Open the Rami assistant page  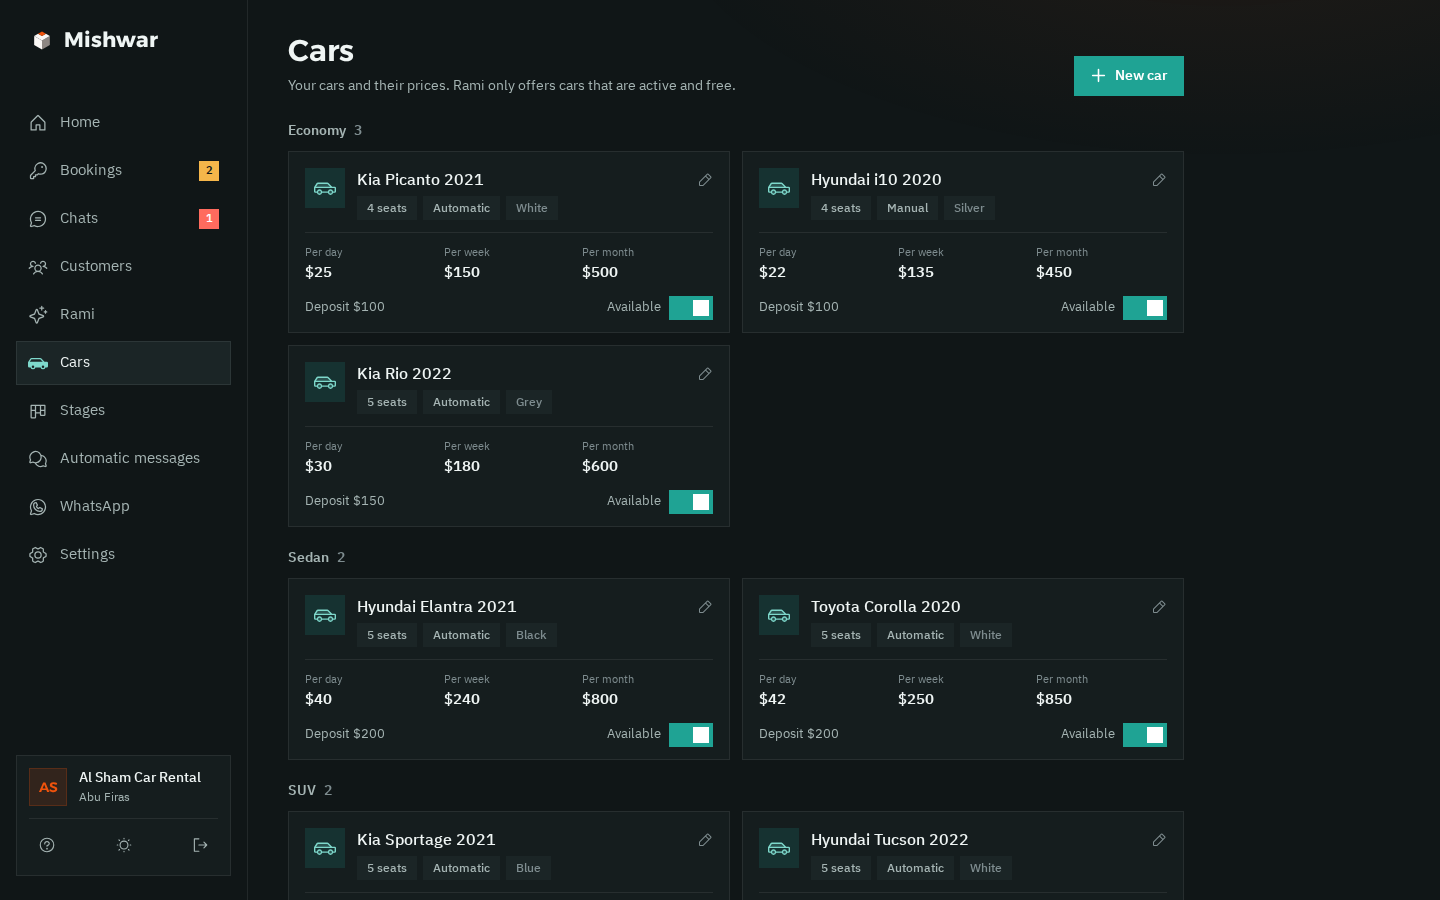[123, 315]
